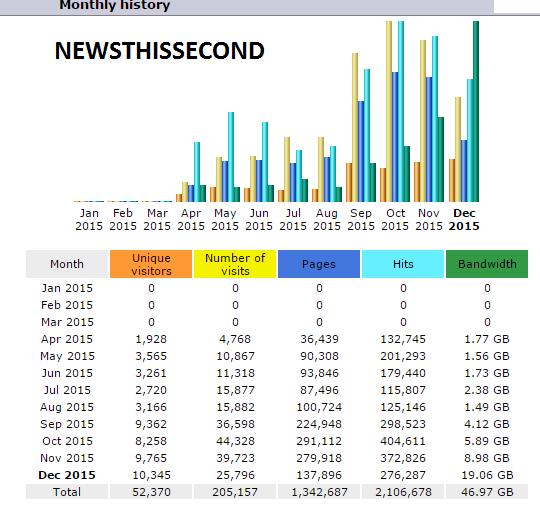
Task: Click the Jan 2015 table row label
Action: click(67, 288)
